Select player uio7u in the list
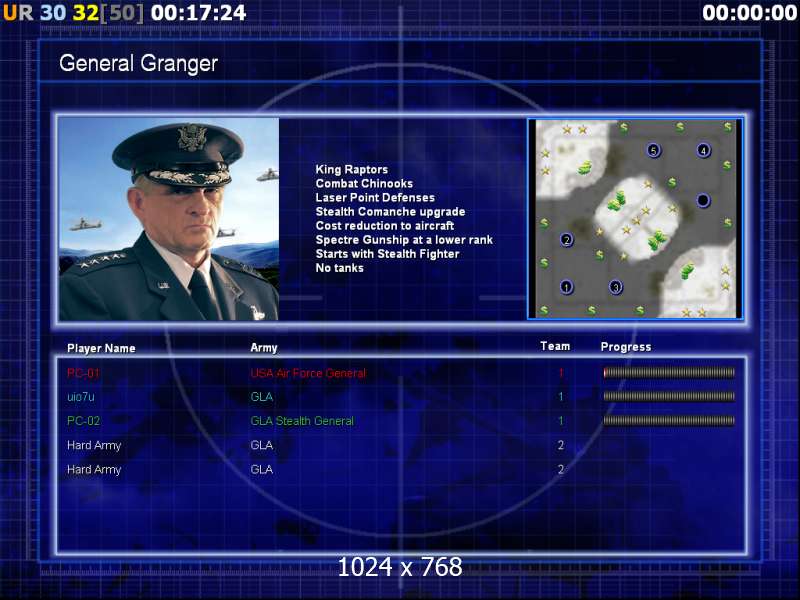The height and width of the screenshot is (600, 800). click(x=81, y=397)
